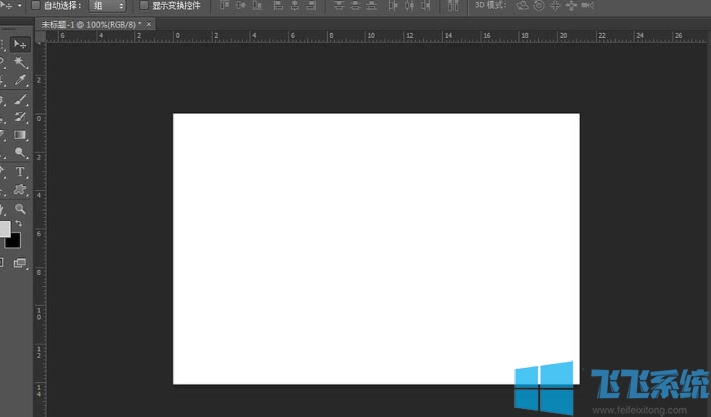Pick the Eyedropper tool
The width and height of the screenshot is (711, 417).
[20, 81]
